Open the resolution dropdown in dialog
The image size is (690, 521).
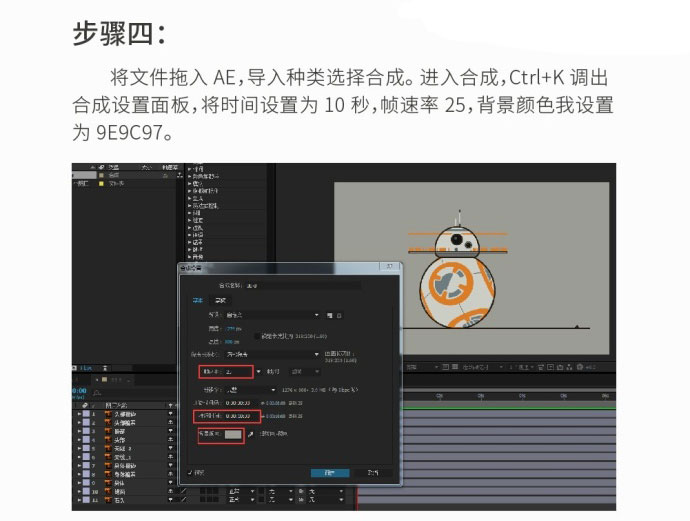[x=251, y=390]
